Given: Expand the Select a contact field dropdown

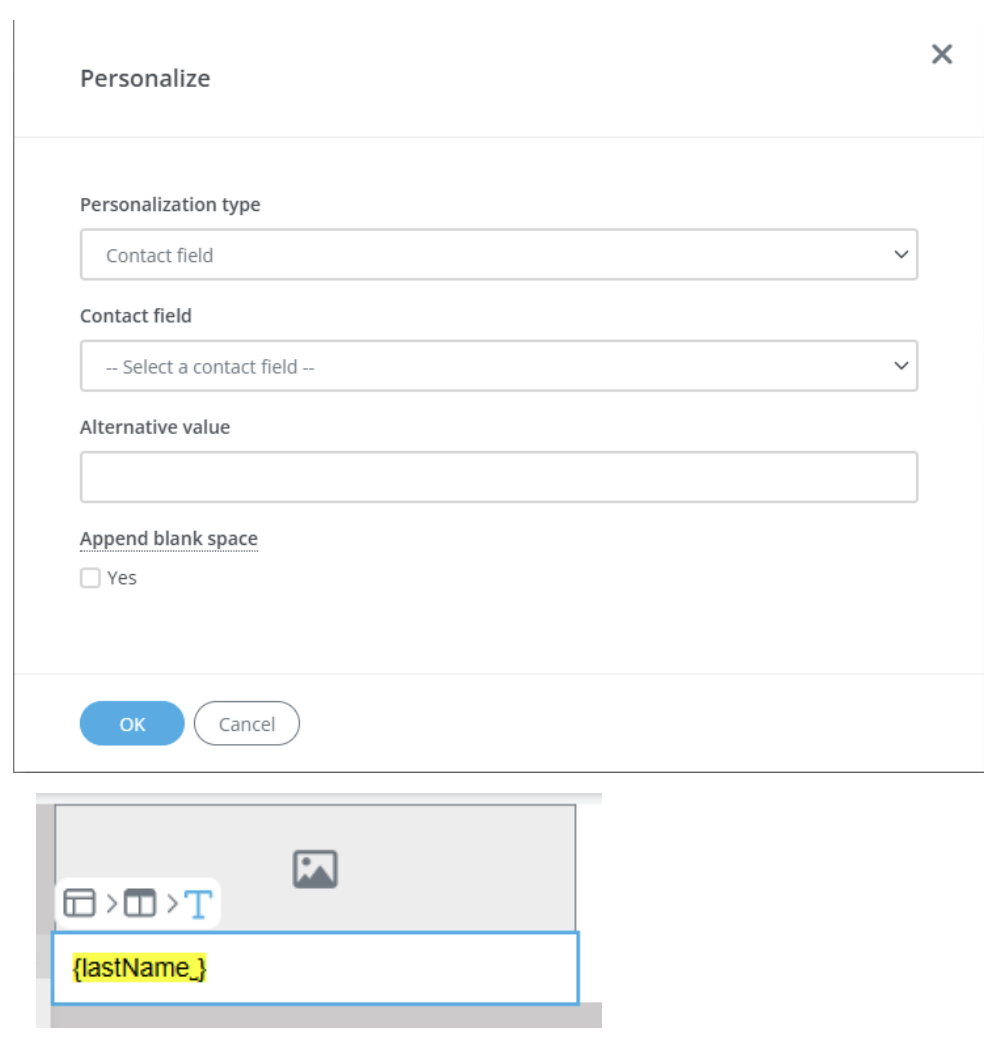Looking at the screenshot, I should (498, 366).
